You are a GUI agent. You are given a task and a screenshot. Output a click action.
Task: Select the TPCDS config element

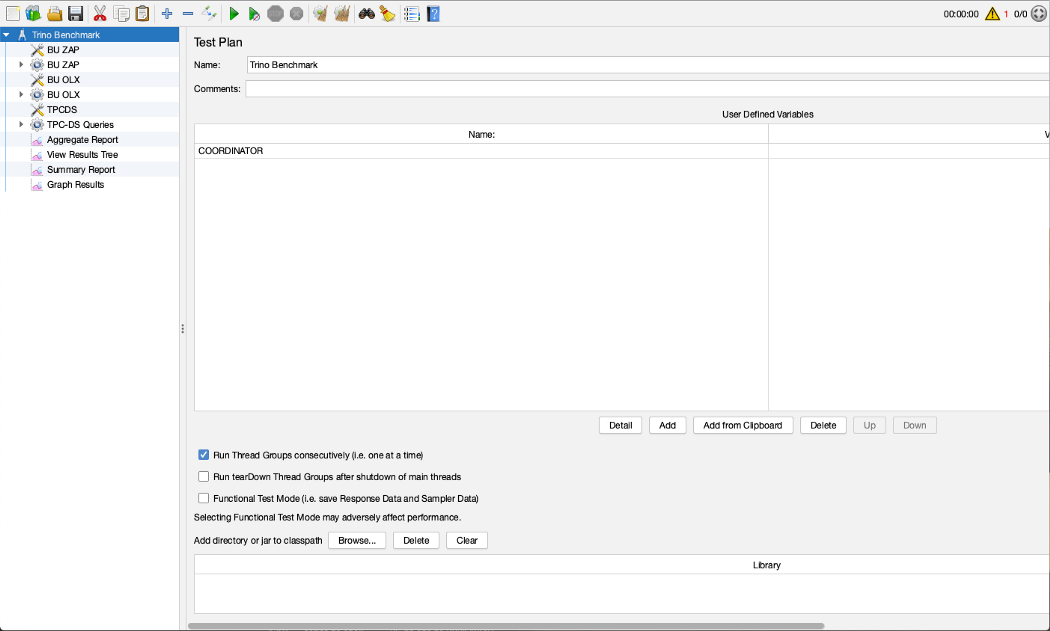[x=62, y=109]
